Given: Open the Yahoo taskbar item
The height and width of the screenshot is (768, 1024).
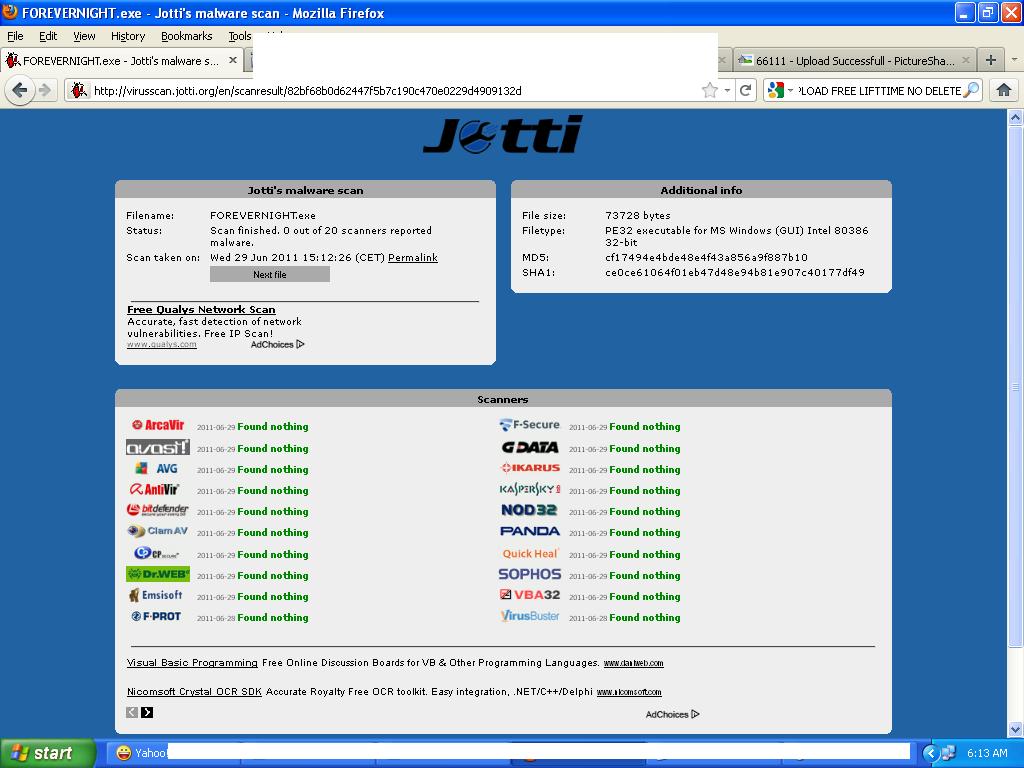Looking at the screenshot, I should click(x=140, y=753).
